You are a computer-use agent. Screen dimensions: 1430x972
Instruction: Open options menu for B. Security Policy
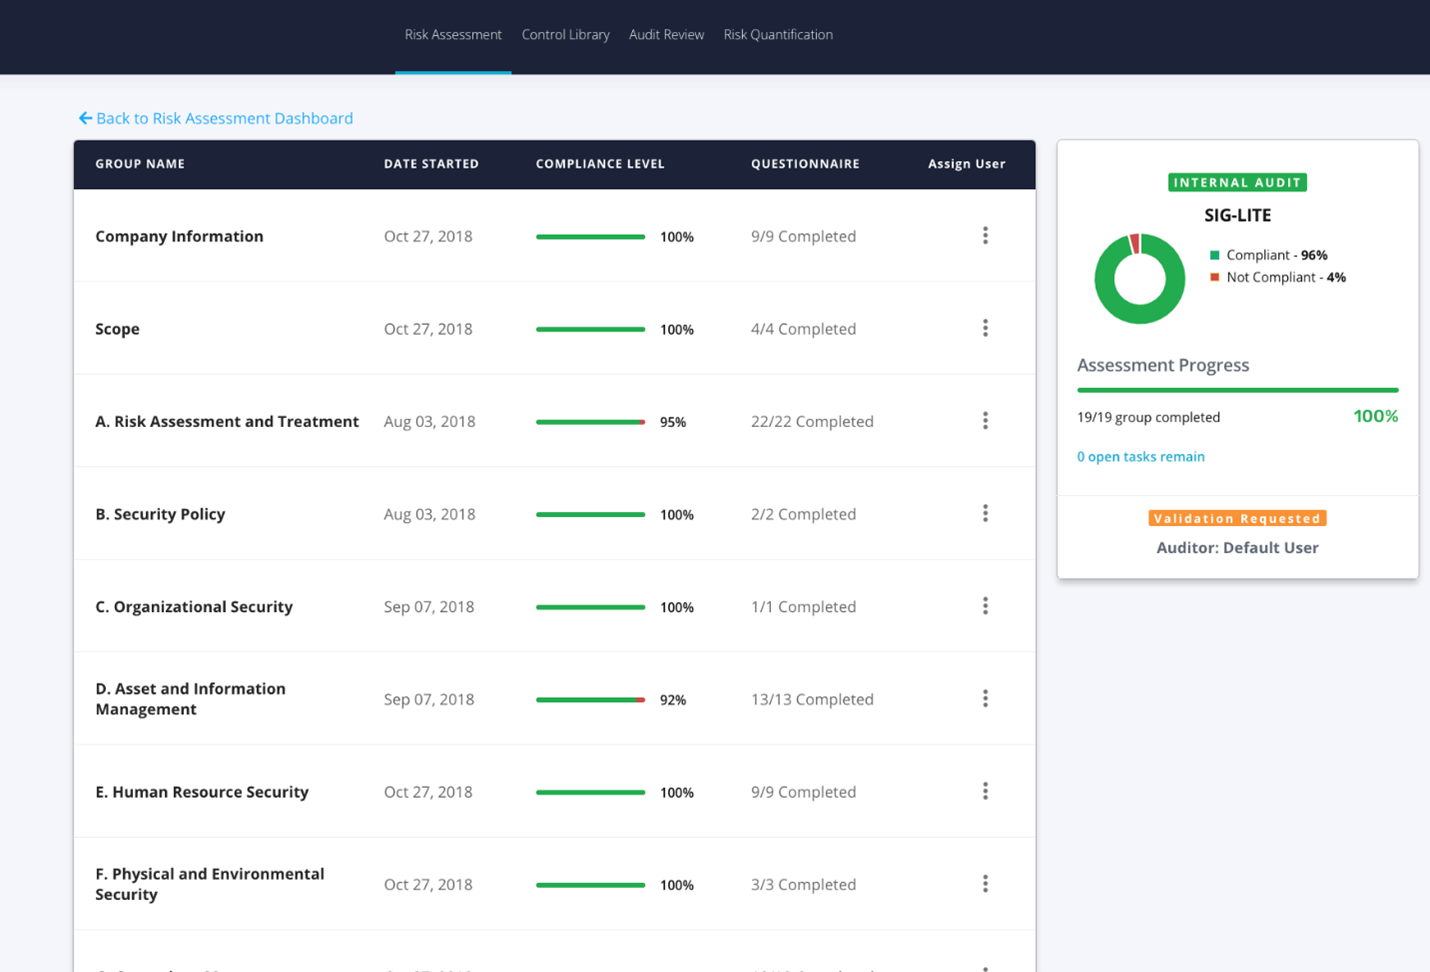click(985, 512)
